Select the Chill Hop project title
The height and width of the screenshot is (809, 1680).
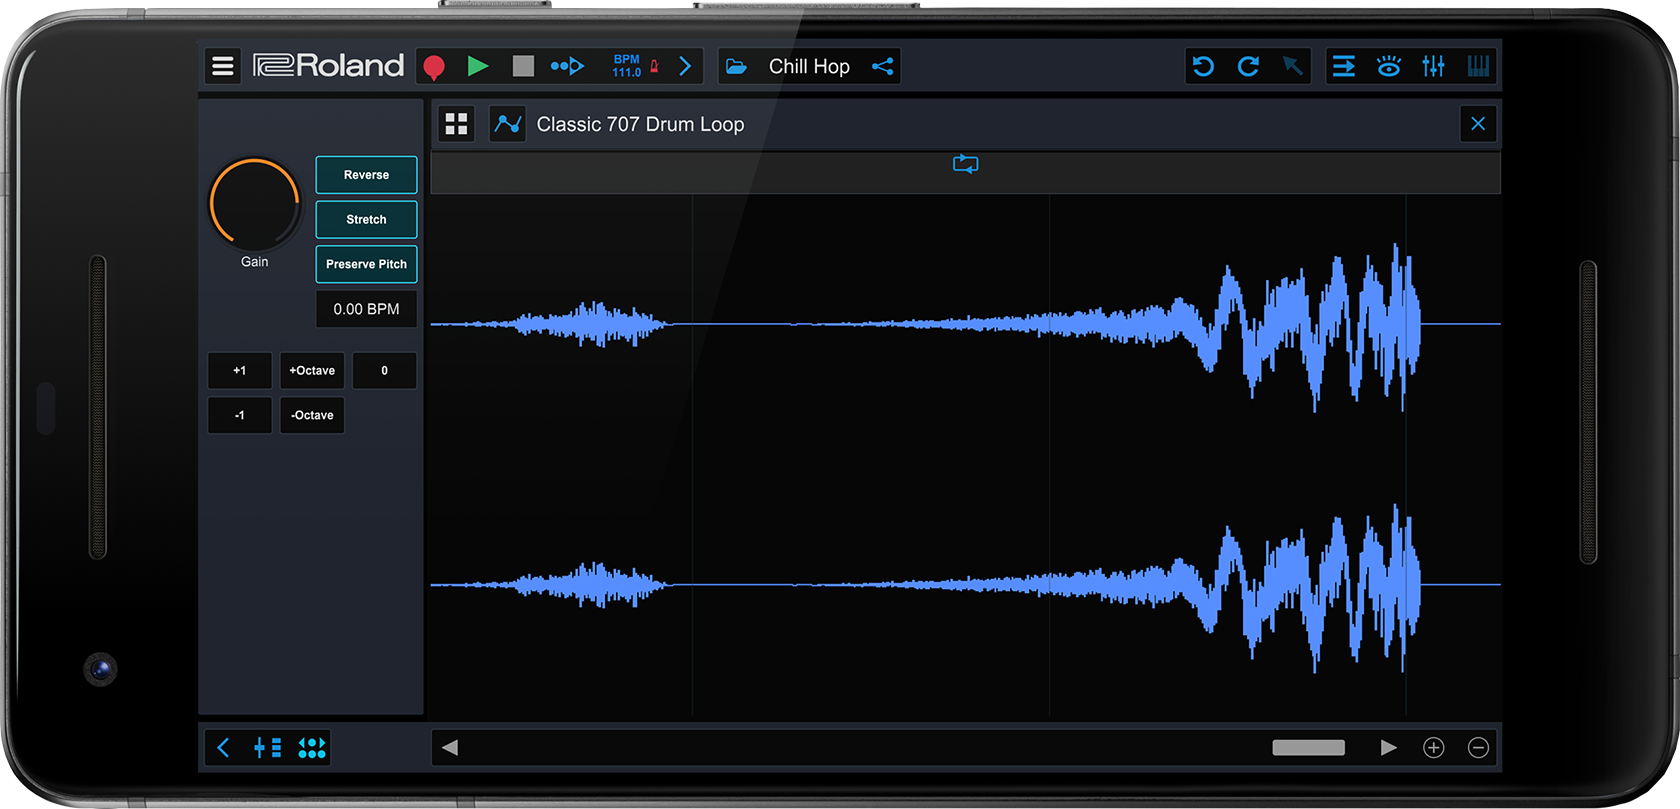809,66
